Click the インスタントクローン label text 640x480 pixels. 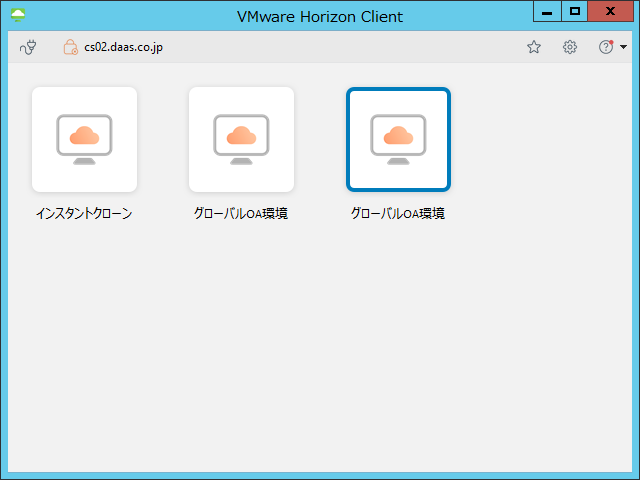84,213
